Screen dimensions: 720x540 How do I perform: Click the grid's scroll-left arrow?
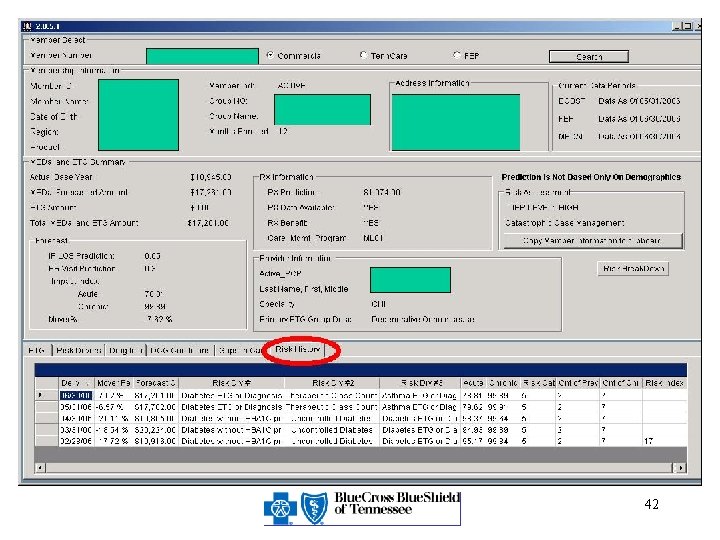click(x=40, y=467)
